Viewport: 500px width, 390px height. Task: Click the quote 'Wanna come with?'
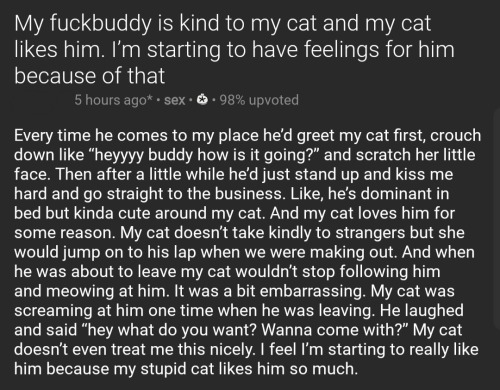pos(335,330)
